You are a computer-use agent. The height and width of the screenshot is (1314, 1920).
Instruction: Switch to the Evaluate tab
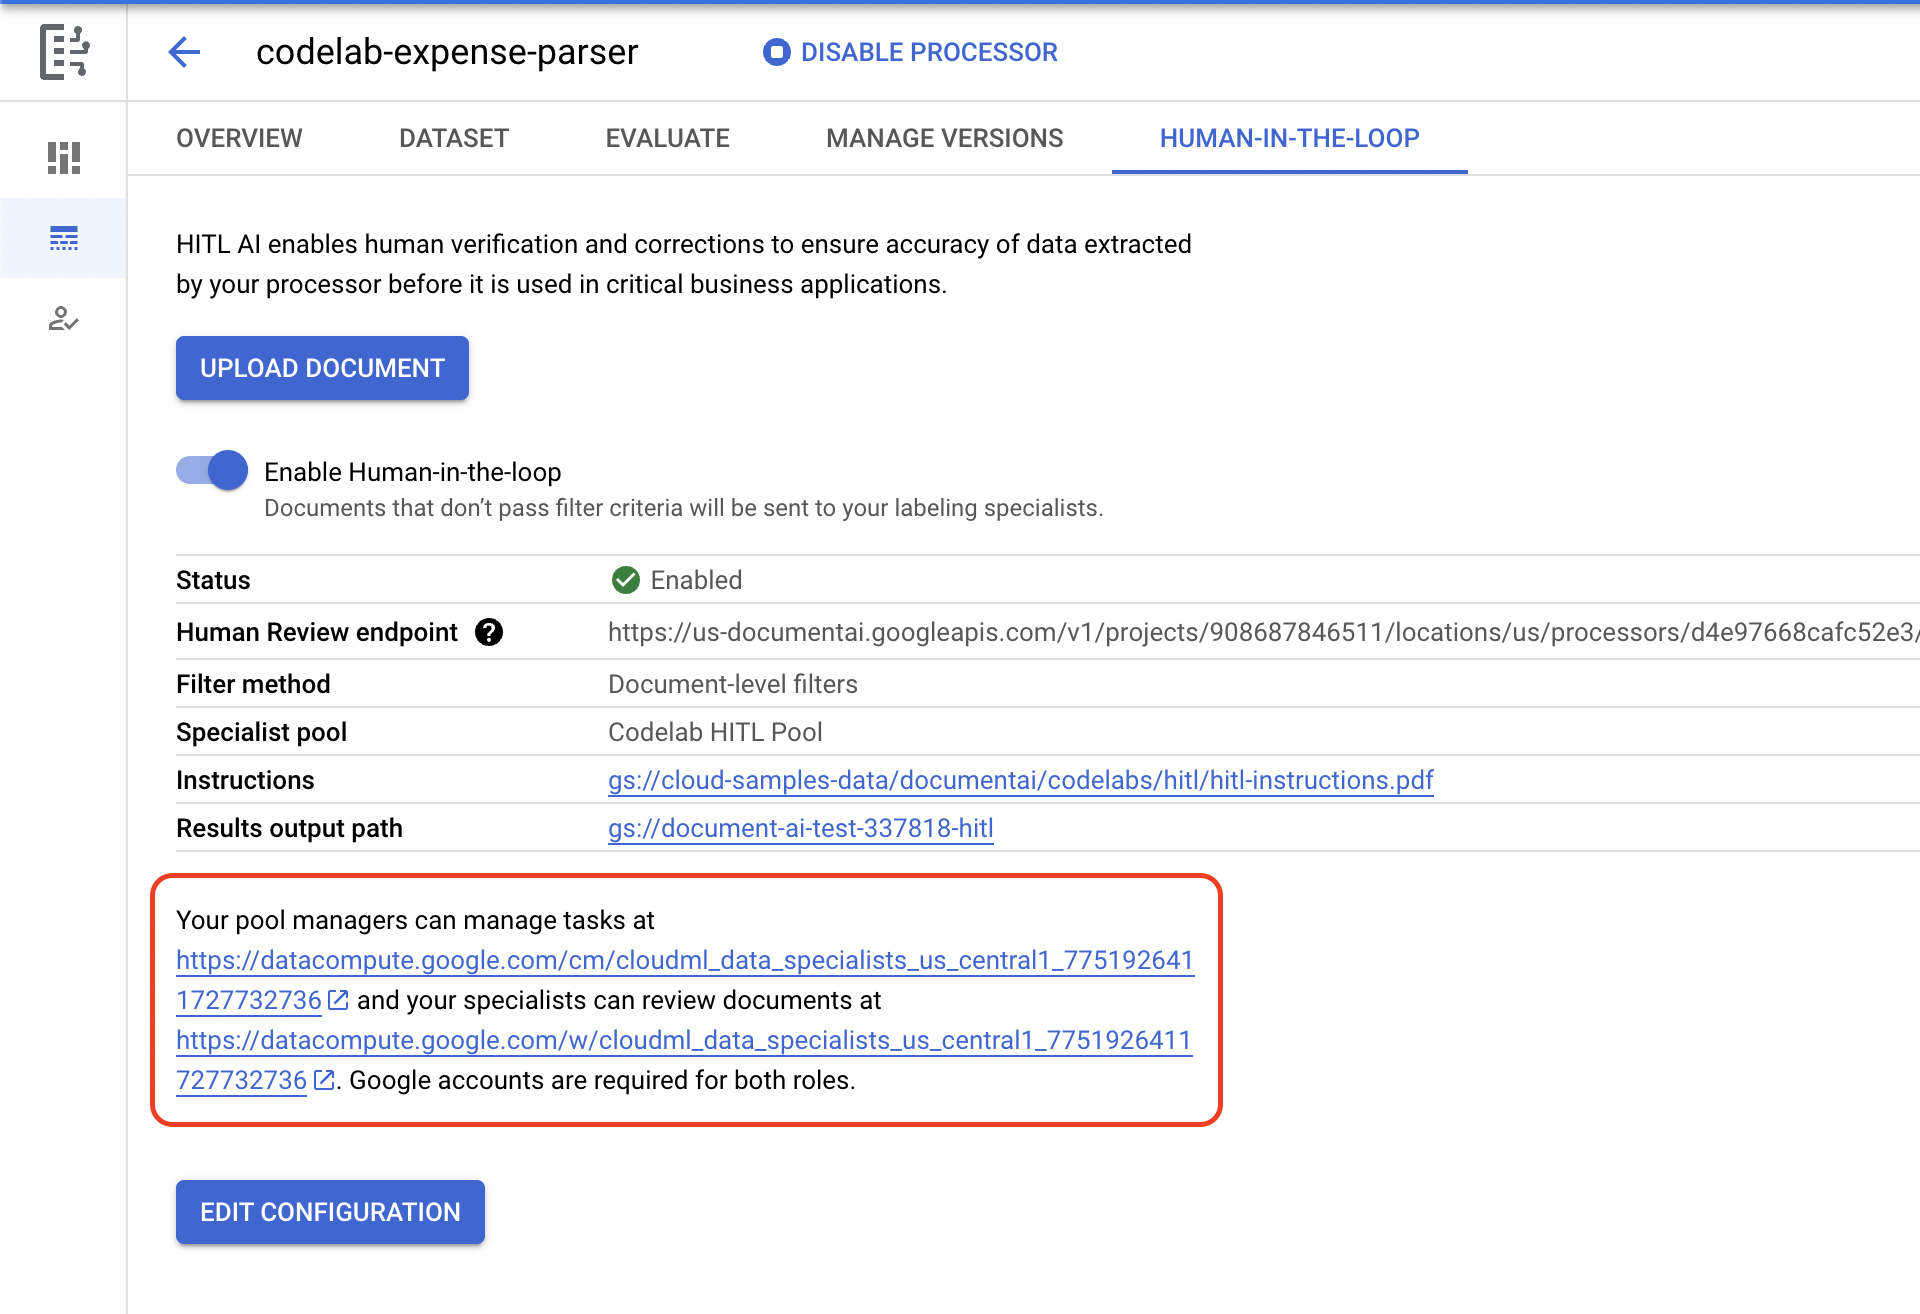coord(667,138)
